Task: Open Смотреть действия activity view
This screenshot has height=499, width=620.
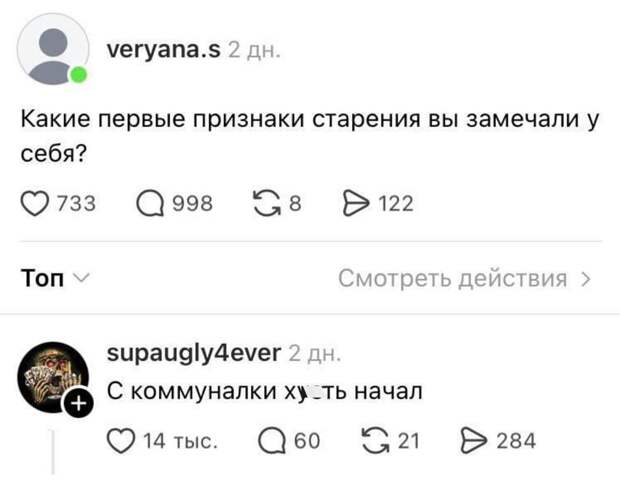Action: click(465, 278)
